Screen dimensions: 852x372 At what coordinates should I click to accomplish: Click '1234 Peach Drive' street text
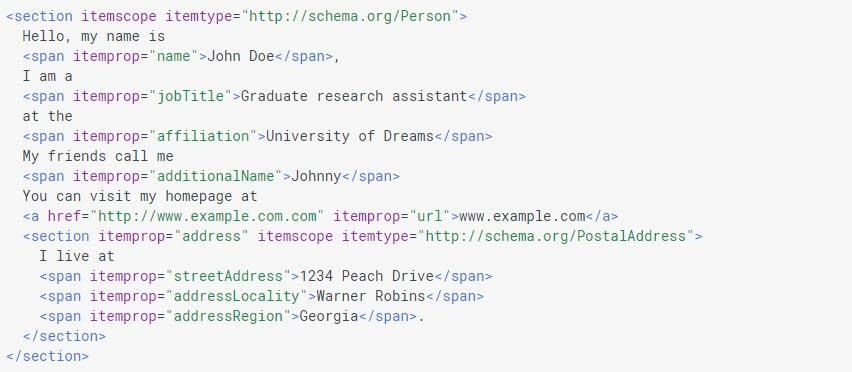click(x=367, y=276)
